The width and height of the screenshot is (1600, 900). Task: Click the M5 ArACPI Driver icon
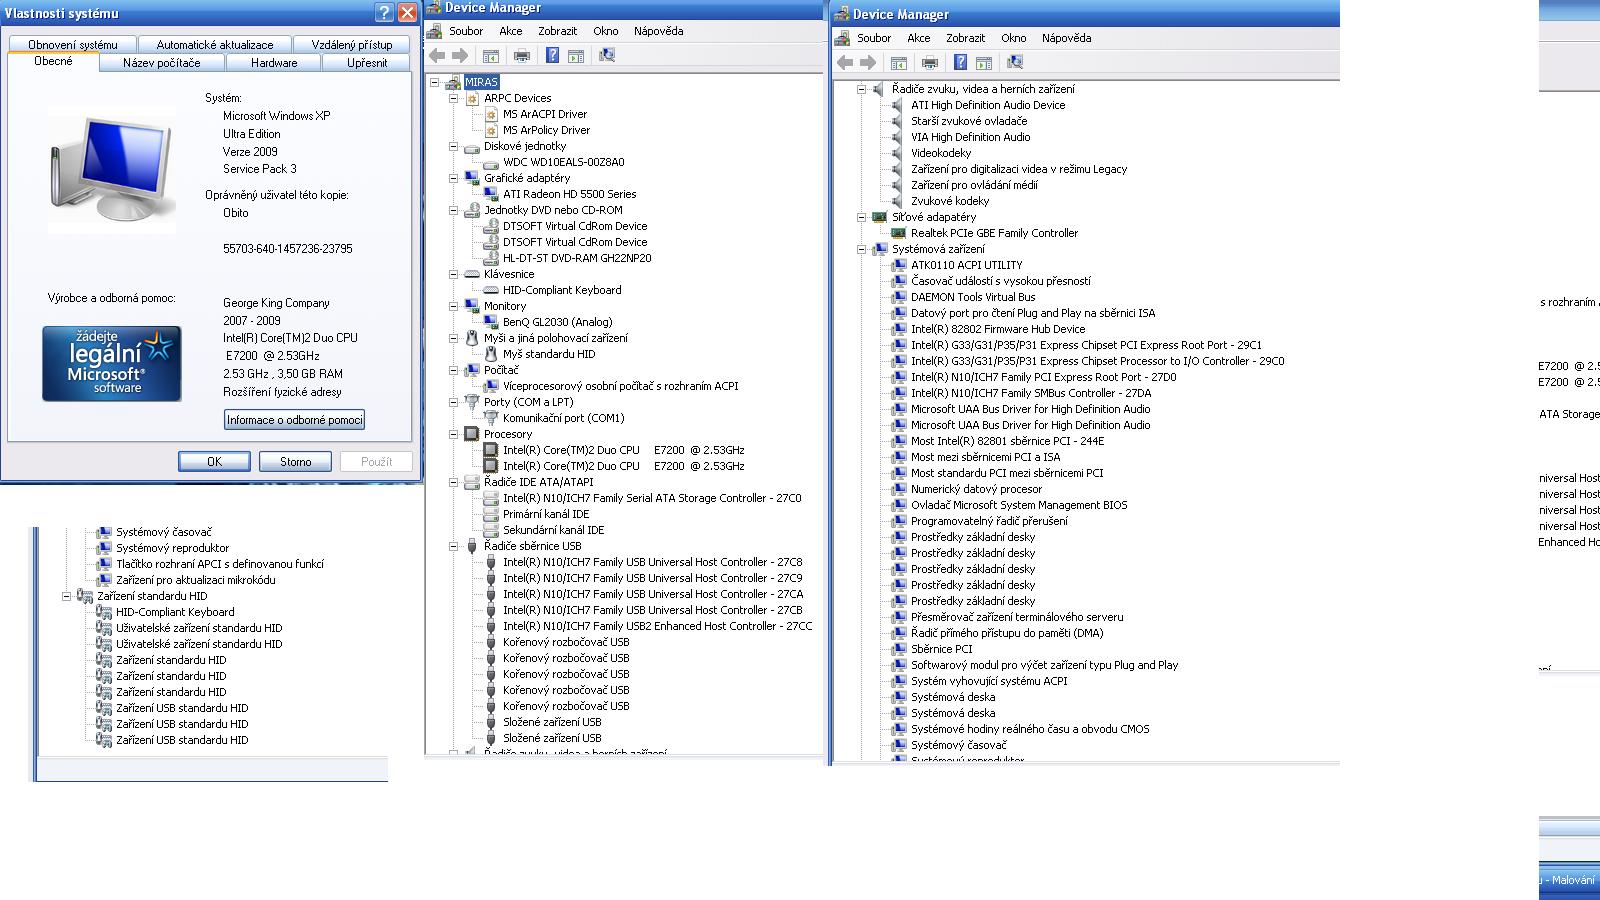tap(491, 114)
